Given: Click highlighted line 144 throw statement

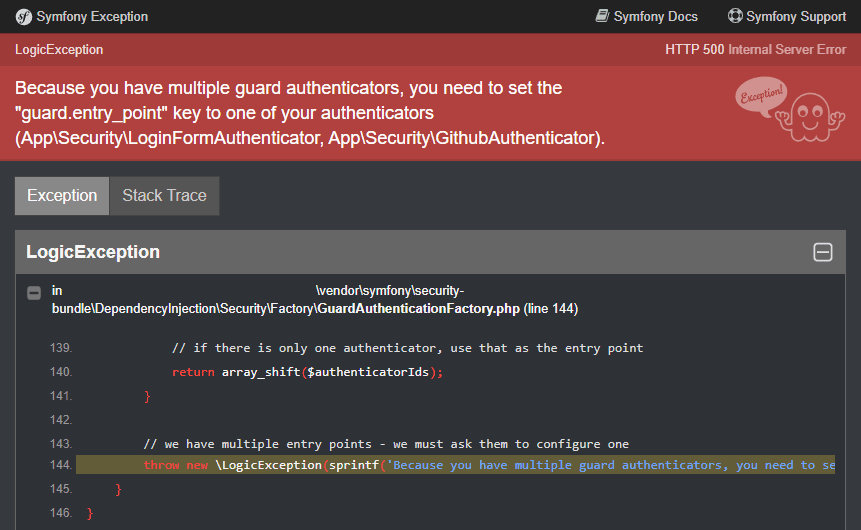Looking at the screenshot, I should point(455,465).
